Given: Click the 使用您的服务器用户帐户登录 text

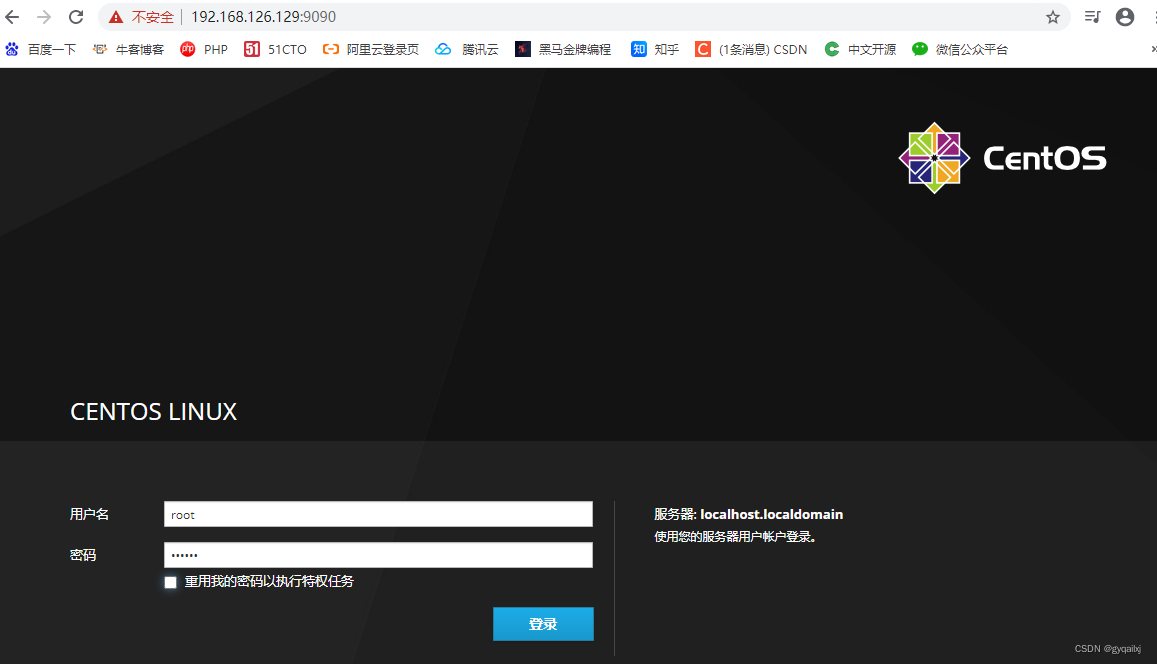Looking at the screenshot, I should (x=735, y=537).
